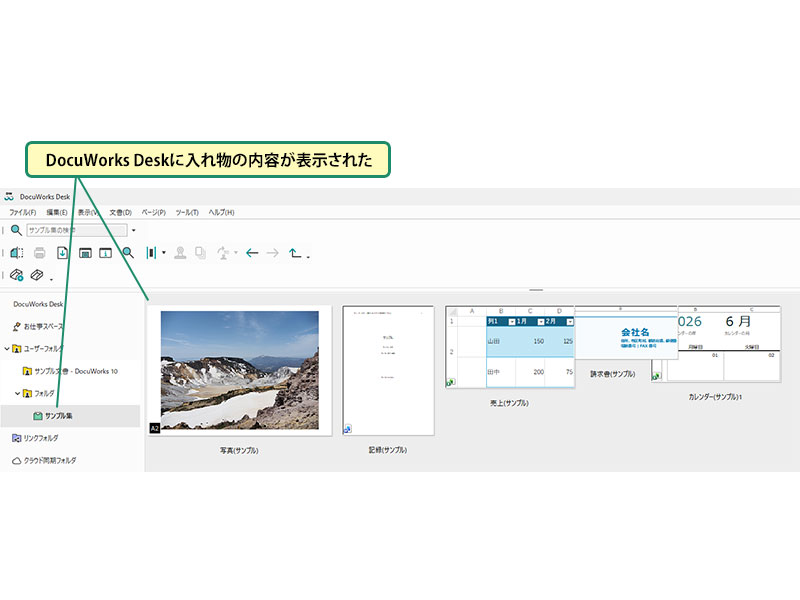Open the dropdown next to arrangement icon
This screenshot has width=800, height=600.
[164, 253]
